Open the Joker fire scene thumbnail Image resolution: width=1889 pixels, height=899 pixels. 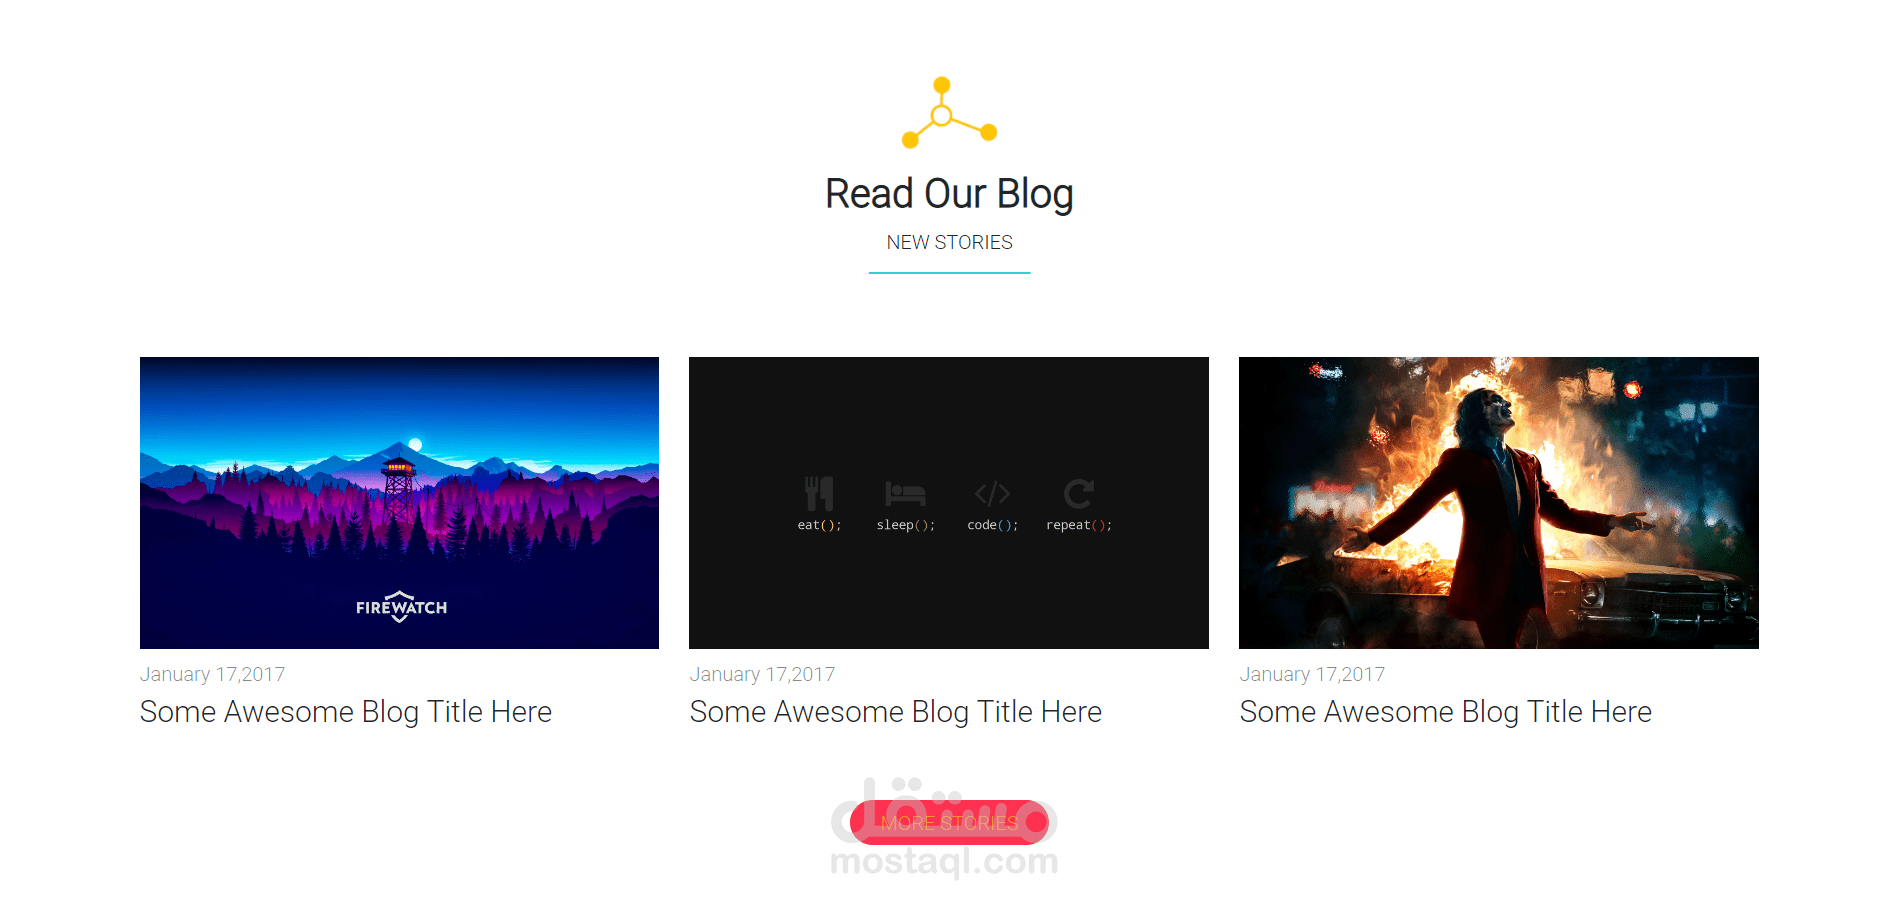click(x=1498, y=503)
